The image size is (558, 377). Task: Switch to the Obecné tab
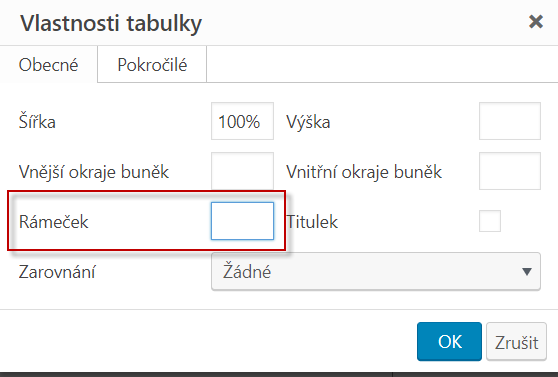(x=48, y=65)
